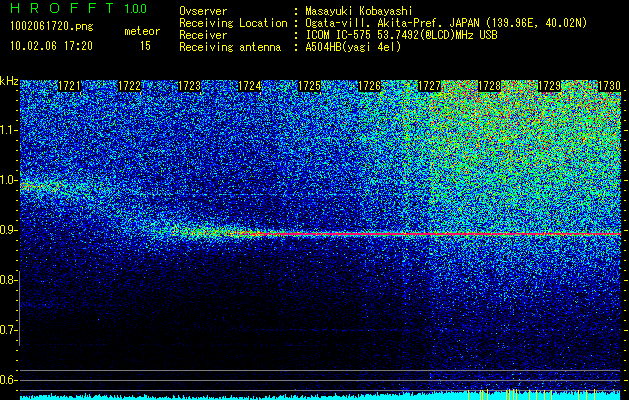Click the cyan signal level graph at bottom

(321, 396)
